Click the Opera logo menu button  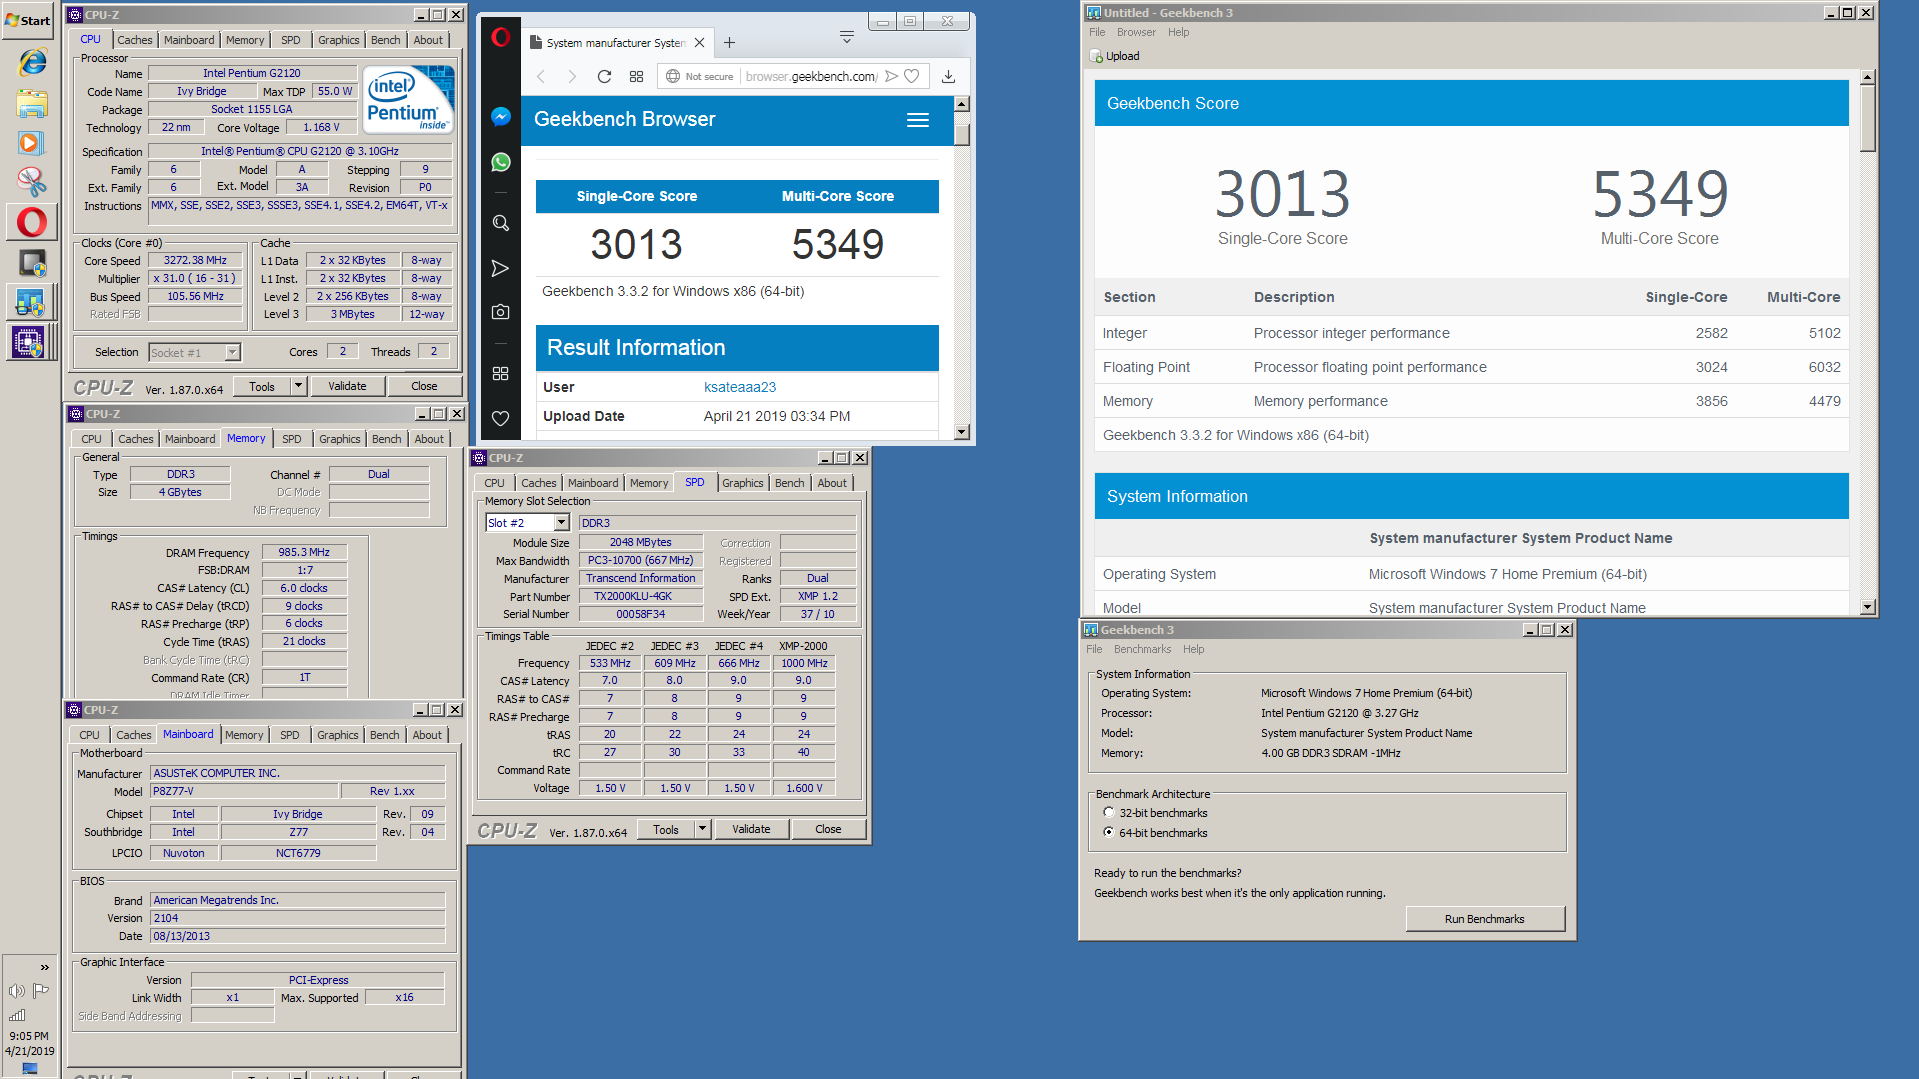(x=501, y=38)
